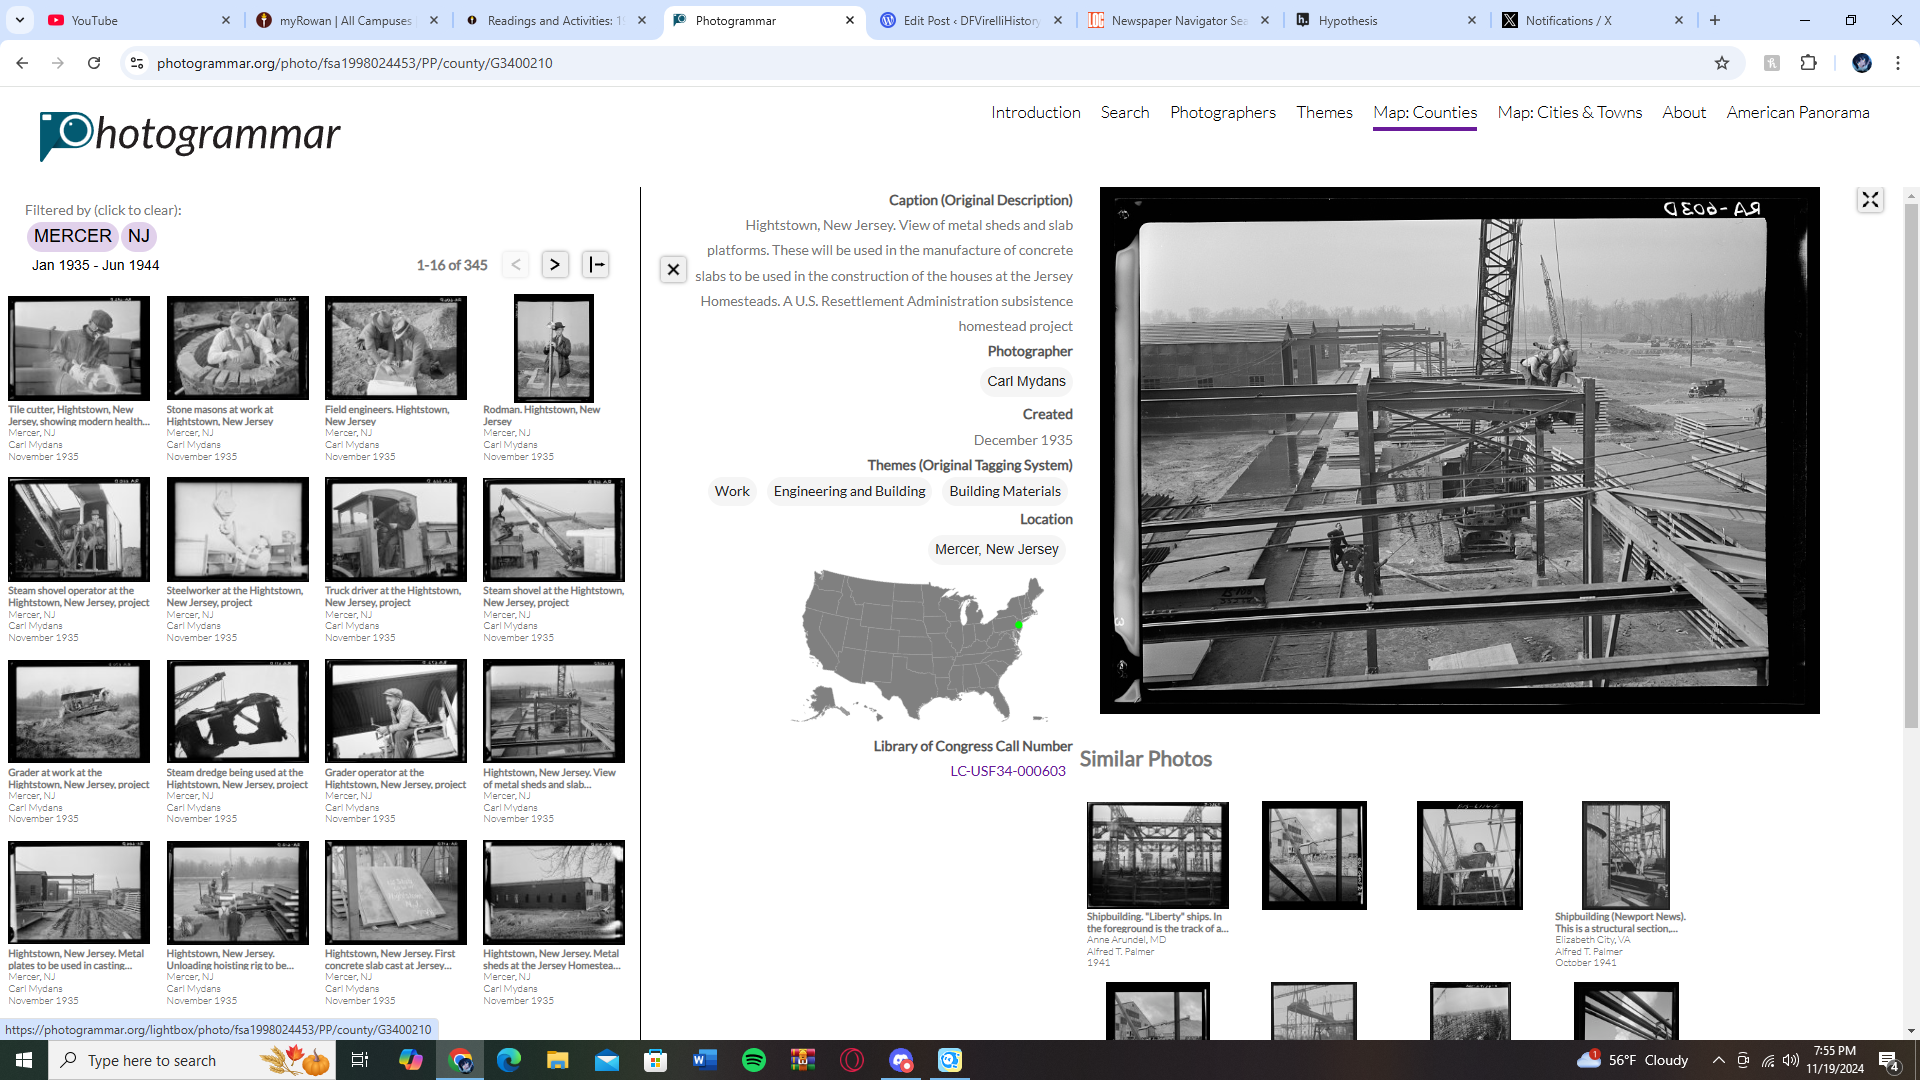Open call number LC-USF34-000603 link
1920x1080 pixels.
pyautogui.click(x=1008, y=771)
